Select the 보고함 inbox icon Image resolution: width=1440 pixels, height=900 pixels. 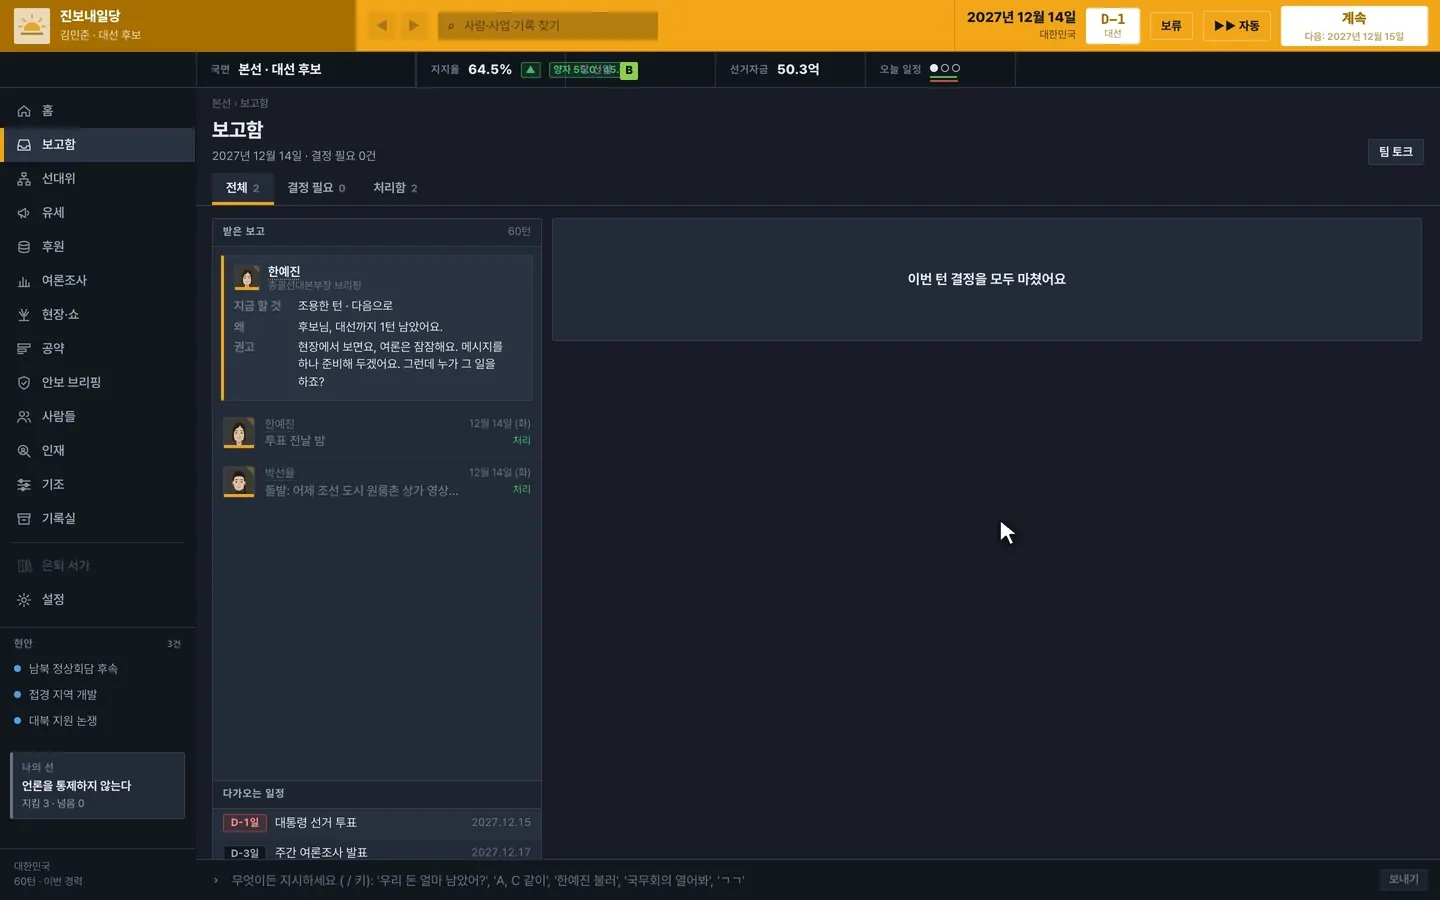tap(24, 145)
